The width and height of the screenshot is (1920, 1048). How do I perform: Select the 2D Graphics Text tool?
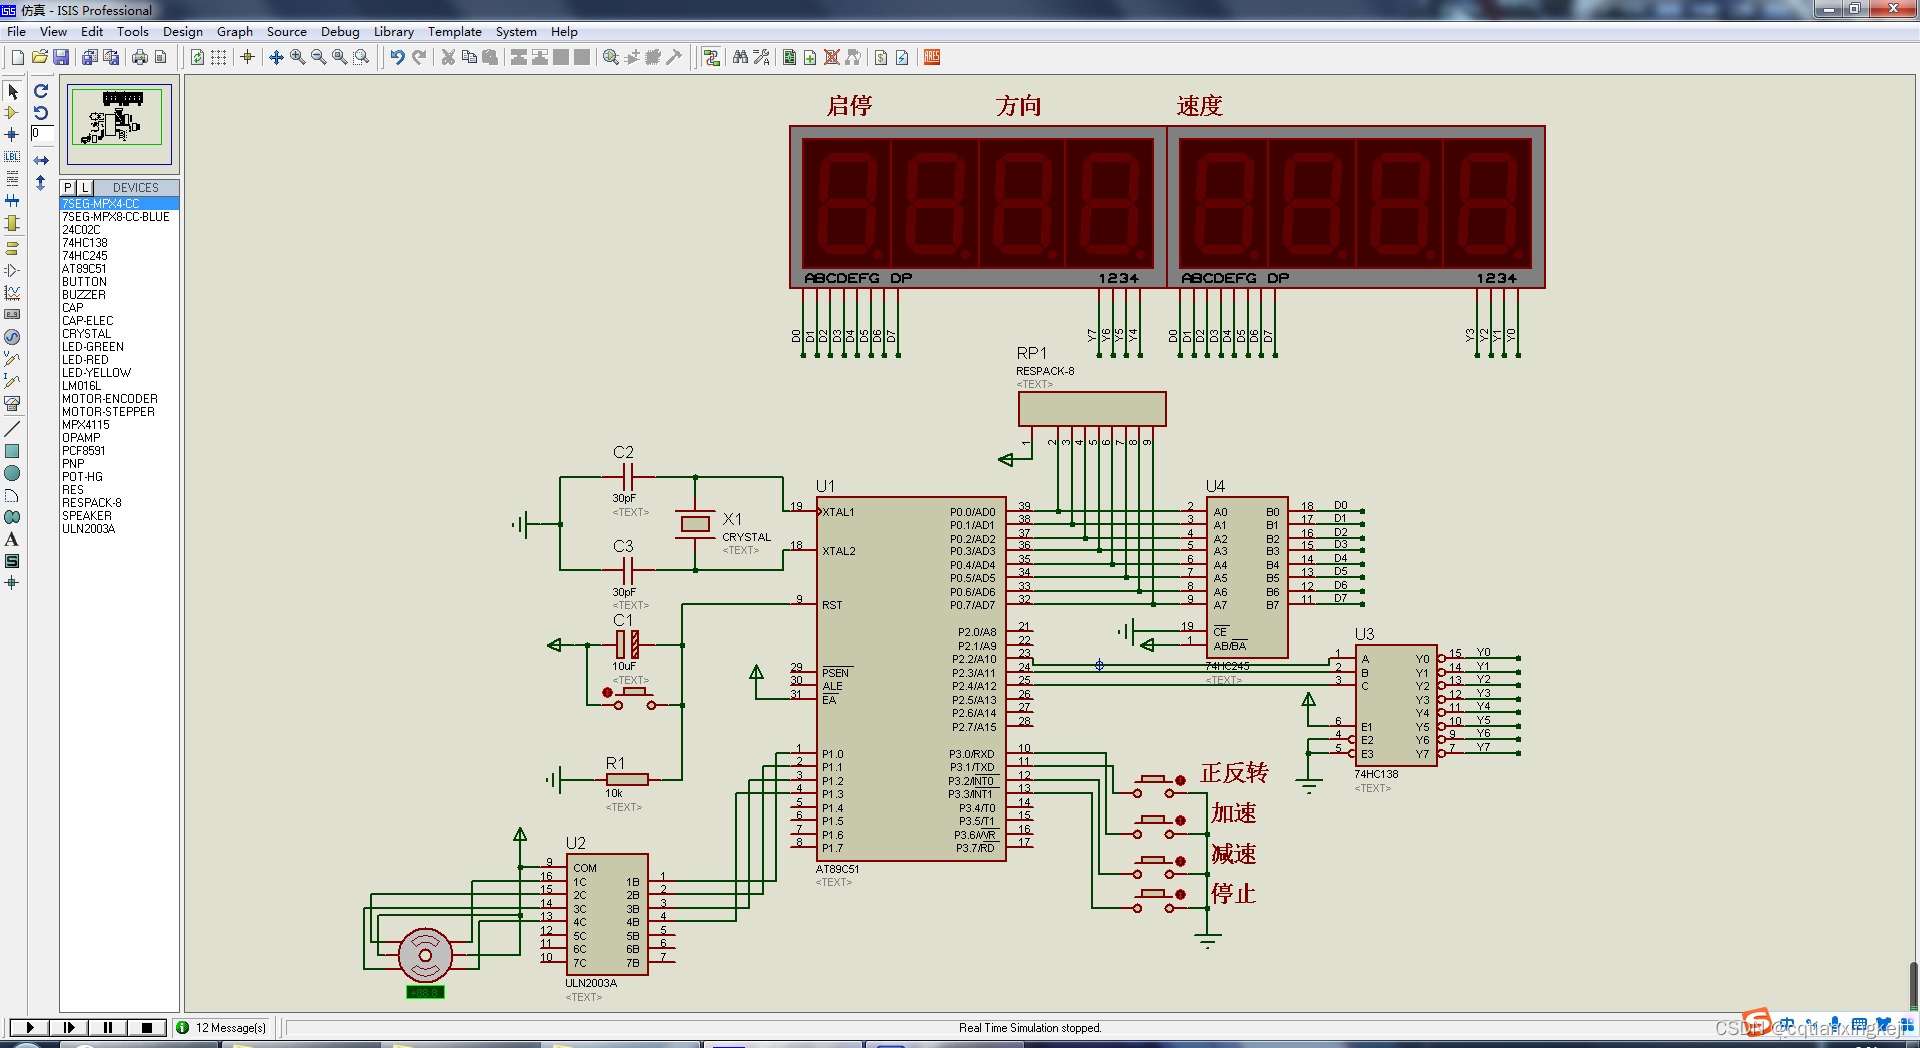pyautogui.click(x=12, y=539)
